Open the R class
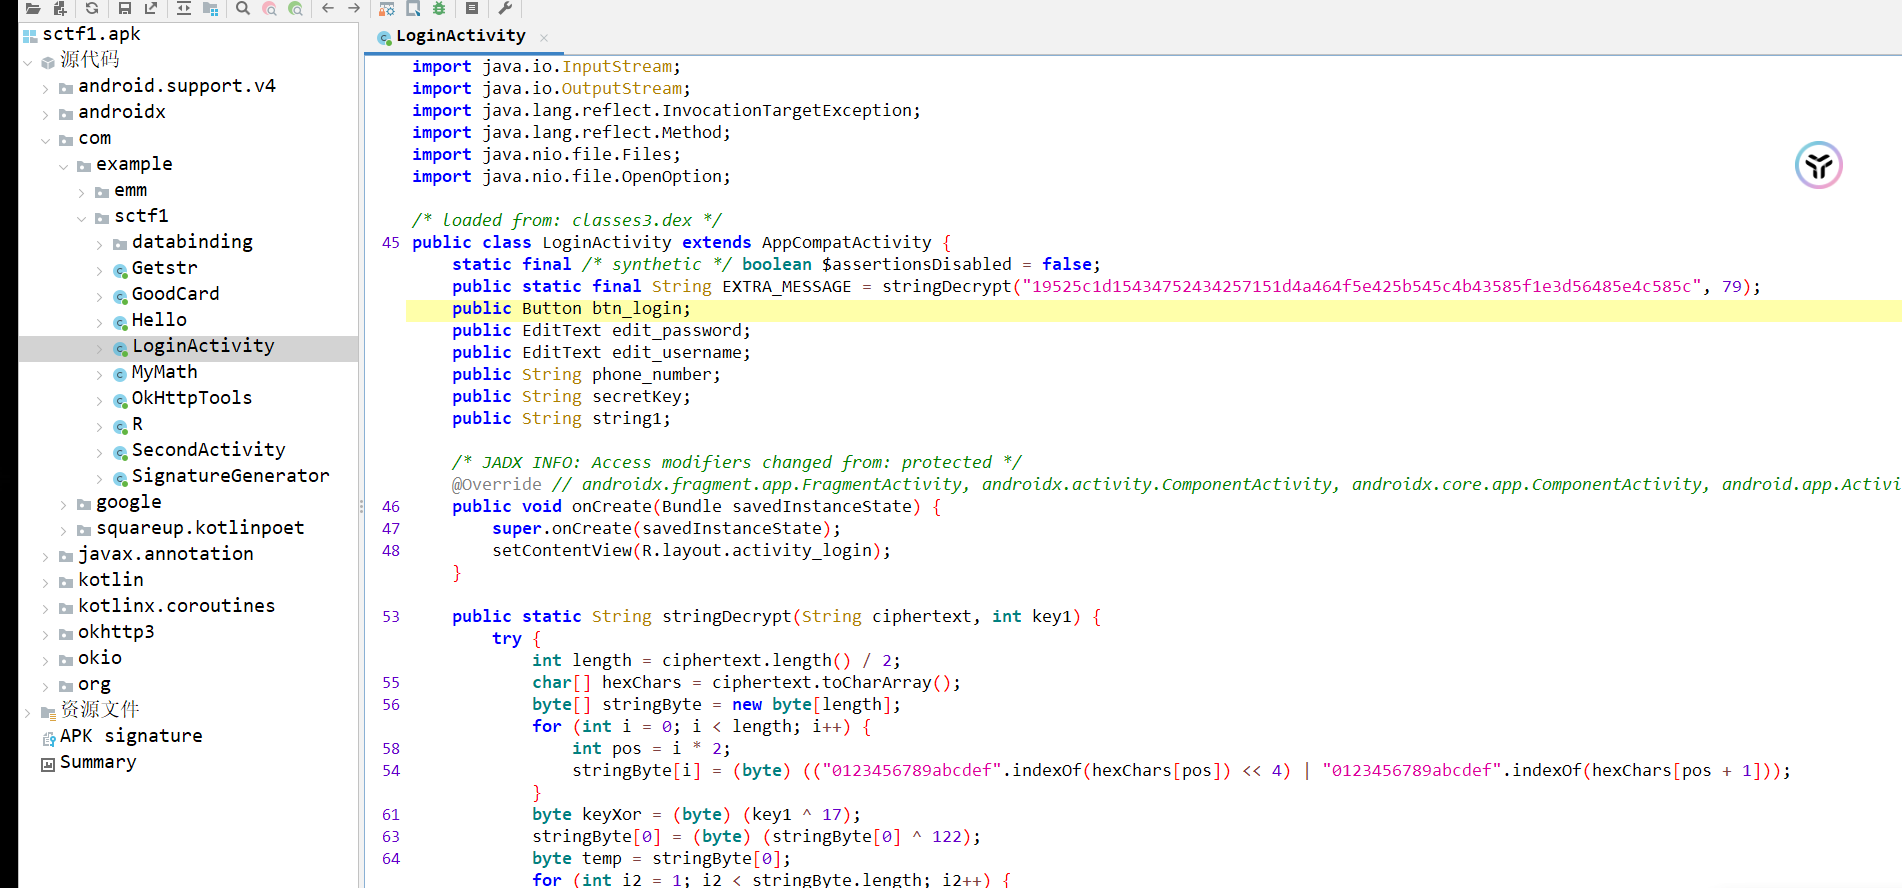 (137, 424)
